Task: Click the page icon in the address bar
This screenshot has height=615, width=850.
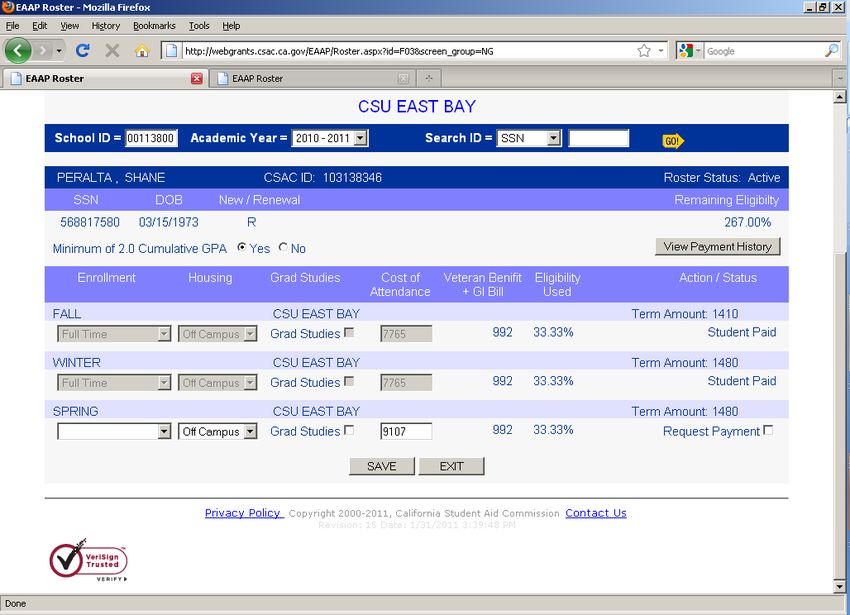Action: (x=172, y=51)
